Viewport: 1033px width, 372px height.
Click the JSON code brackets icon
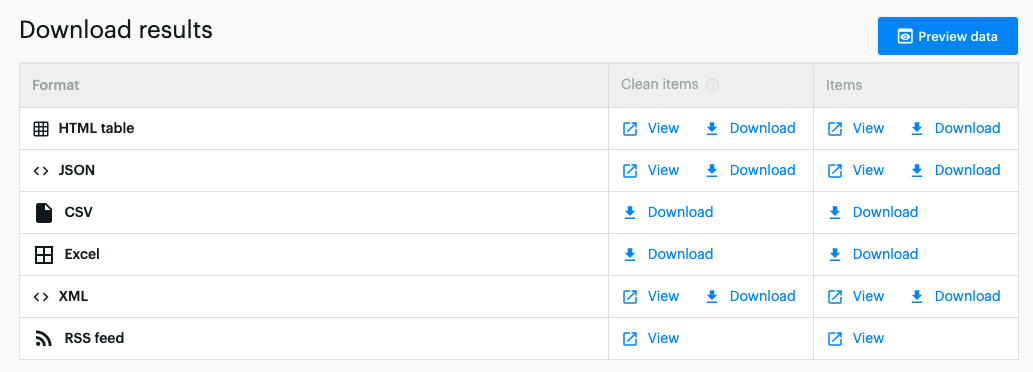(x=41, y=171)
